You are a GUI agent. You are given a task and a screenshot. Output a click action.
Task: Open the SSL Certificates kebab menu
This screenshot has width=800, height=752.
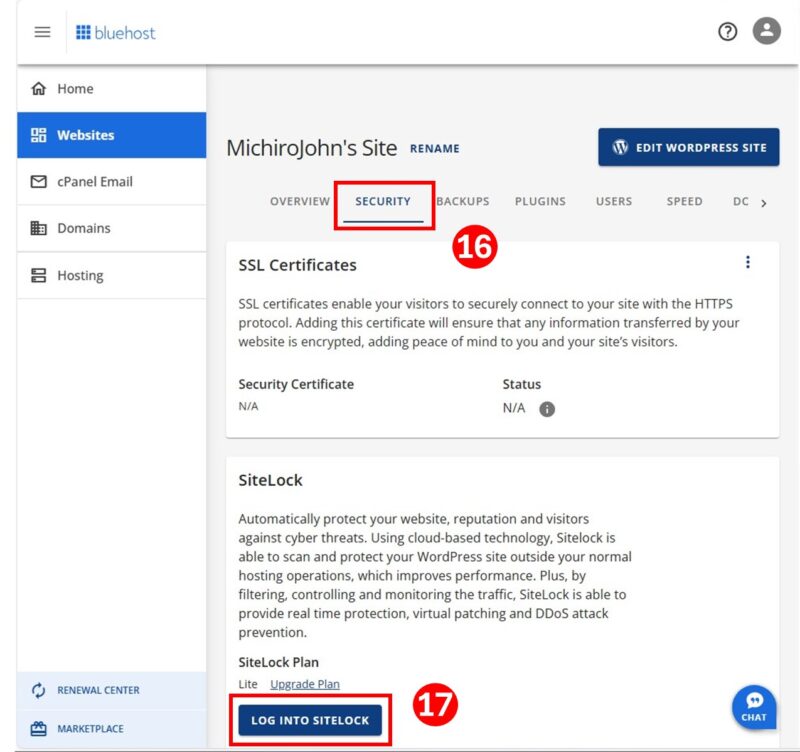(748, 262)
